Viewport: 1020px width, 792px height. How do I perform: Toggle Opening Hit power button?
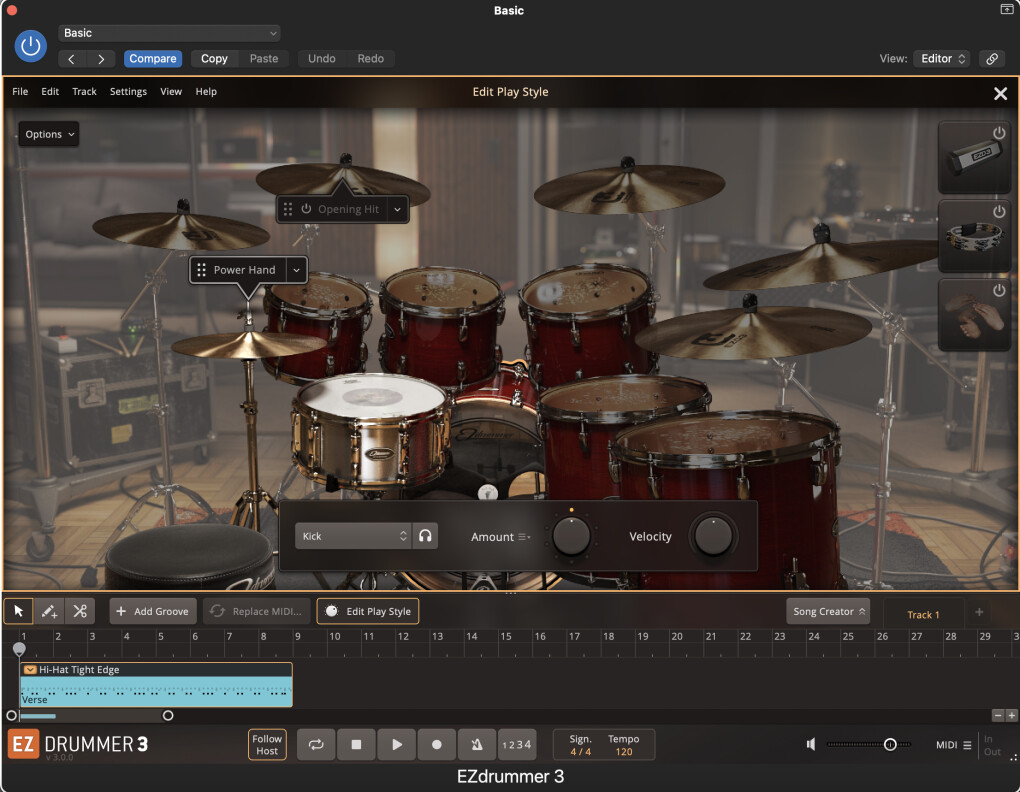[x=306, y=209]
